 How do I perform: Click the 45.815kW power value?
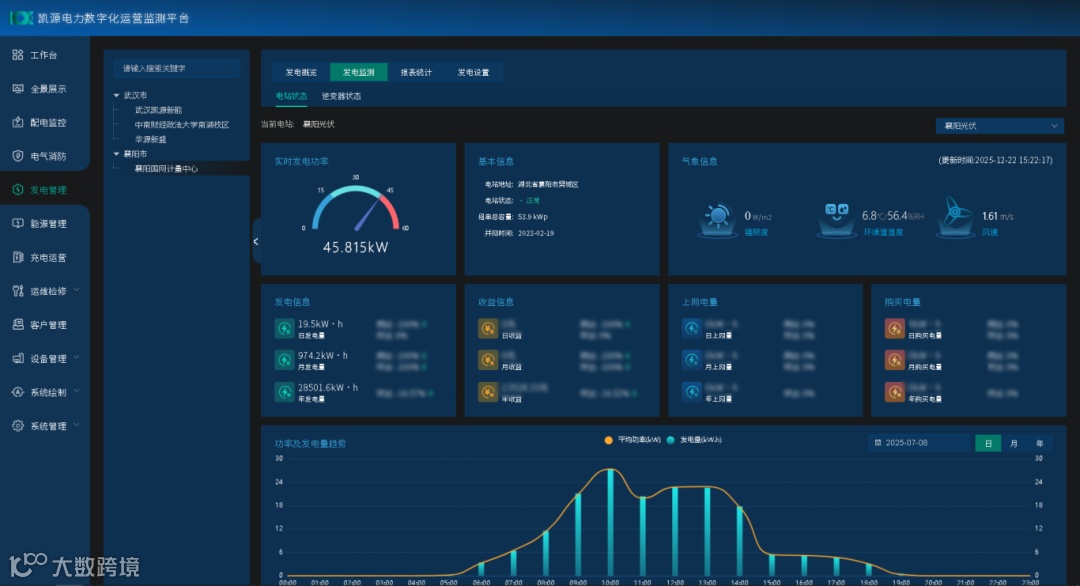(355, 247)
